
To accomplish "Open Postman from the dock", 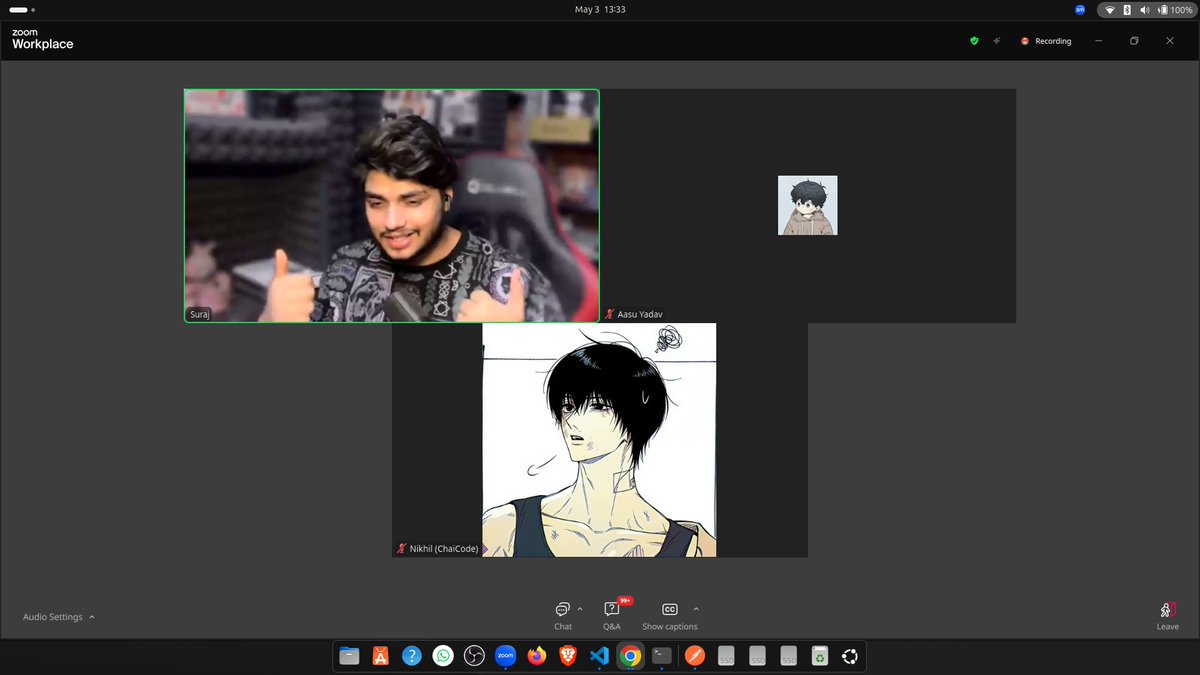I will [x=695, y=656].
